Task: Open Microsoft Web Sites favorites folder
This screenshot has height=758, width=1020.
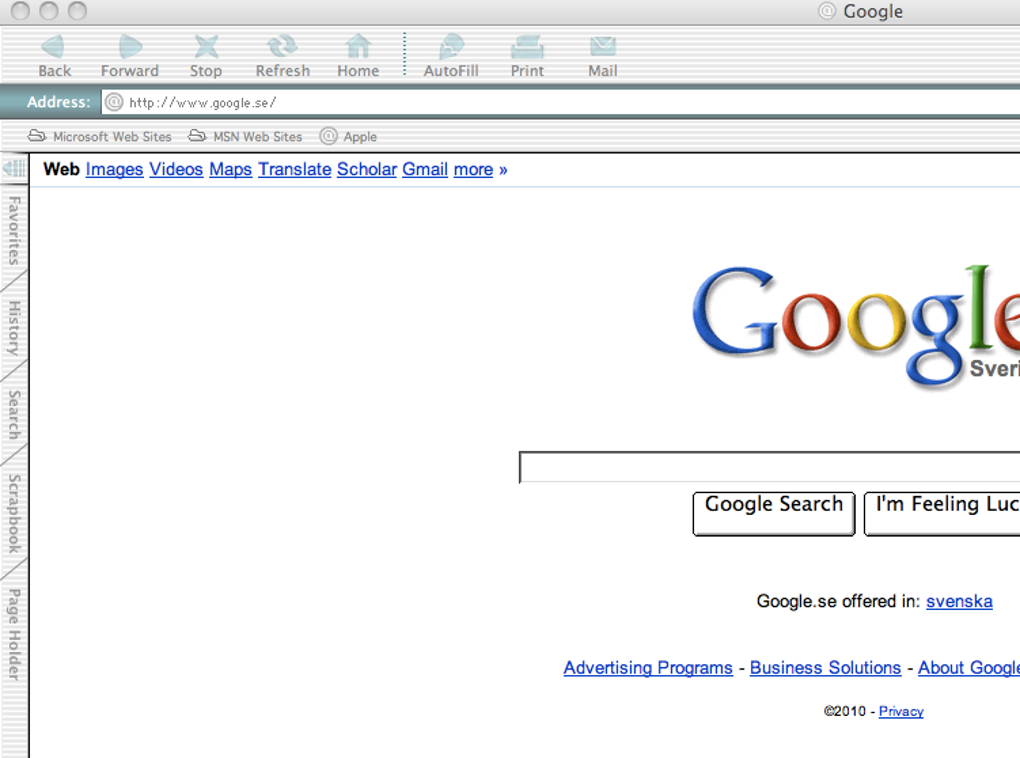Action: point(100,137)
